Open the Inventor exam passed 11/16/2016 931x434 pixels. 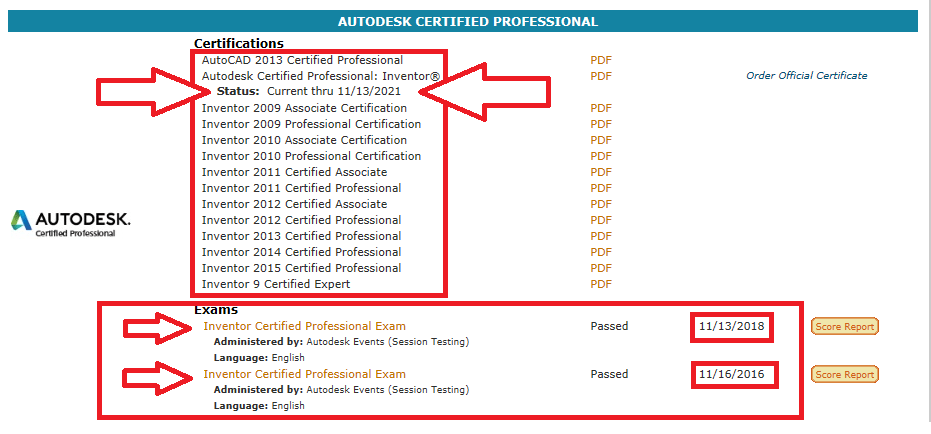click(x=305, y=374)
